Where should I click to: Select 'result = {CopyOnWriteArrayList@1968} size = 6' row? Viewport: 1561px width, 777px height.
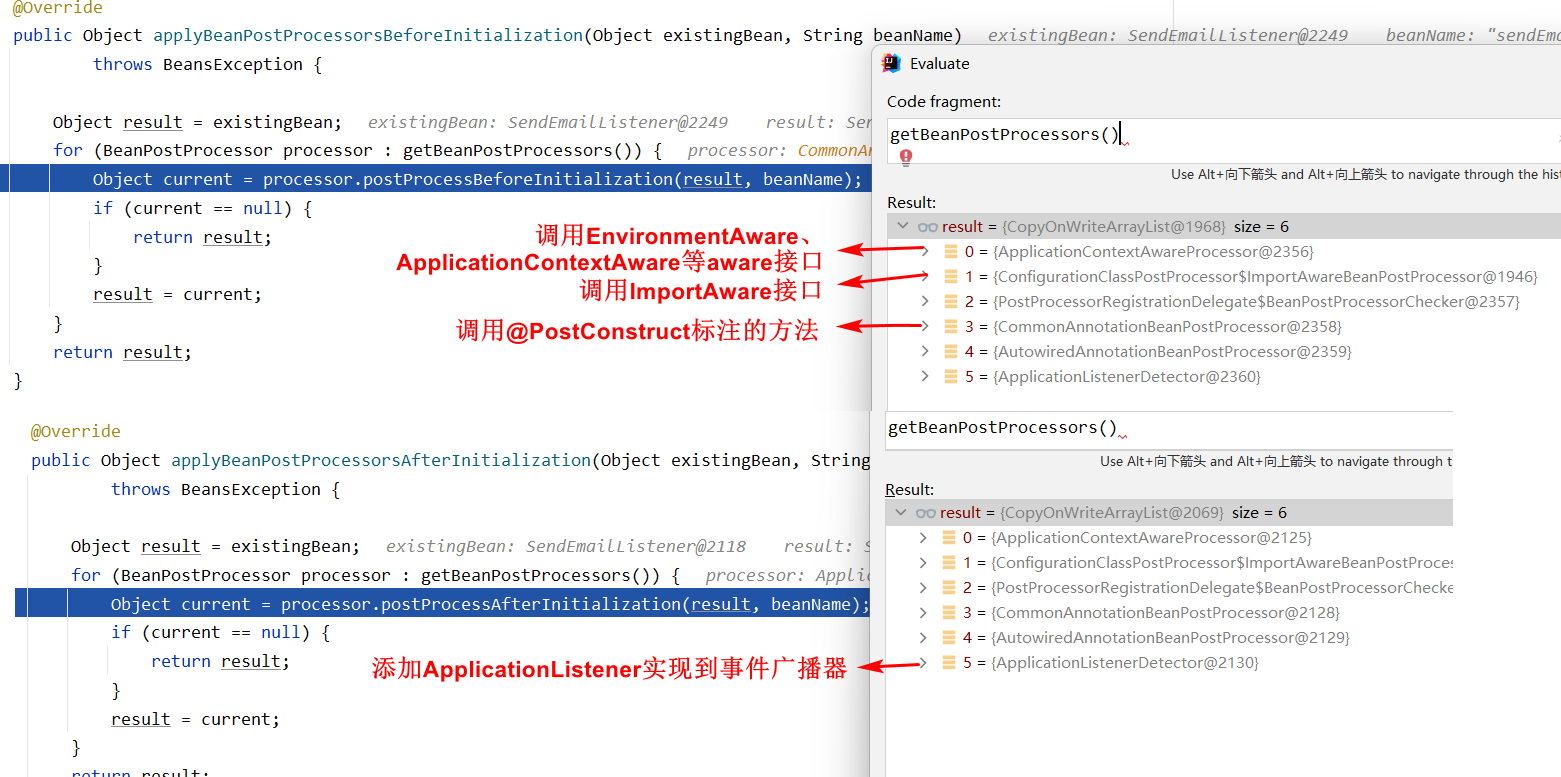1223,227
